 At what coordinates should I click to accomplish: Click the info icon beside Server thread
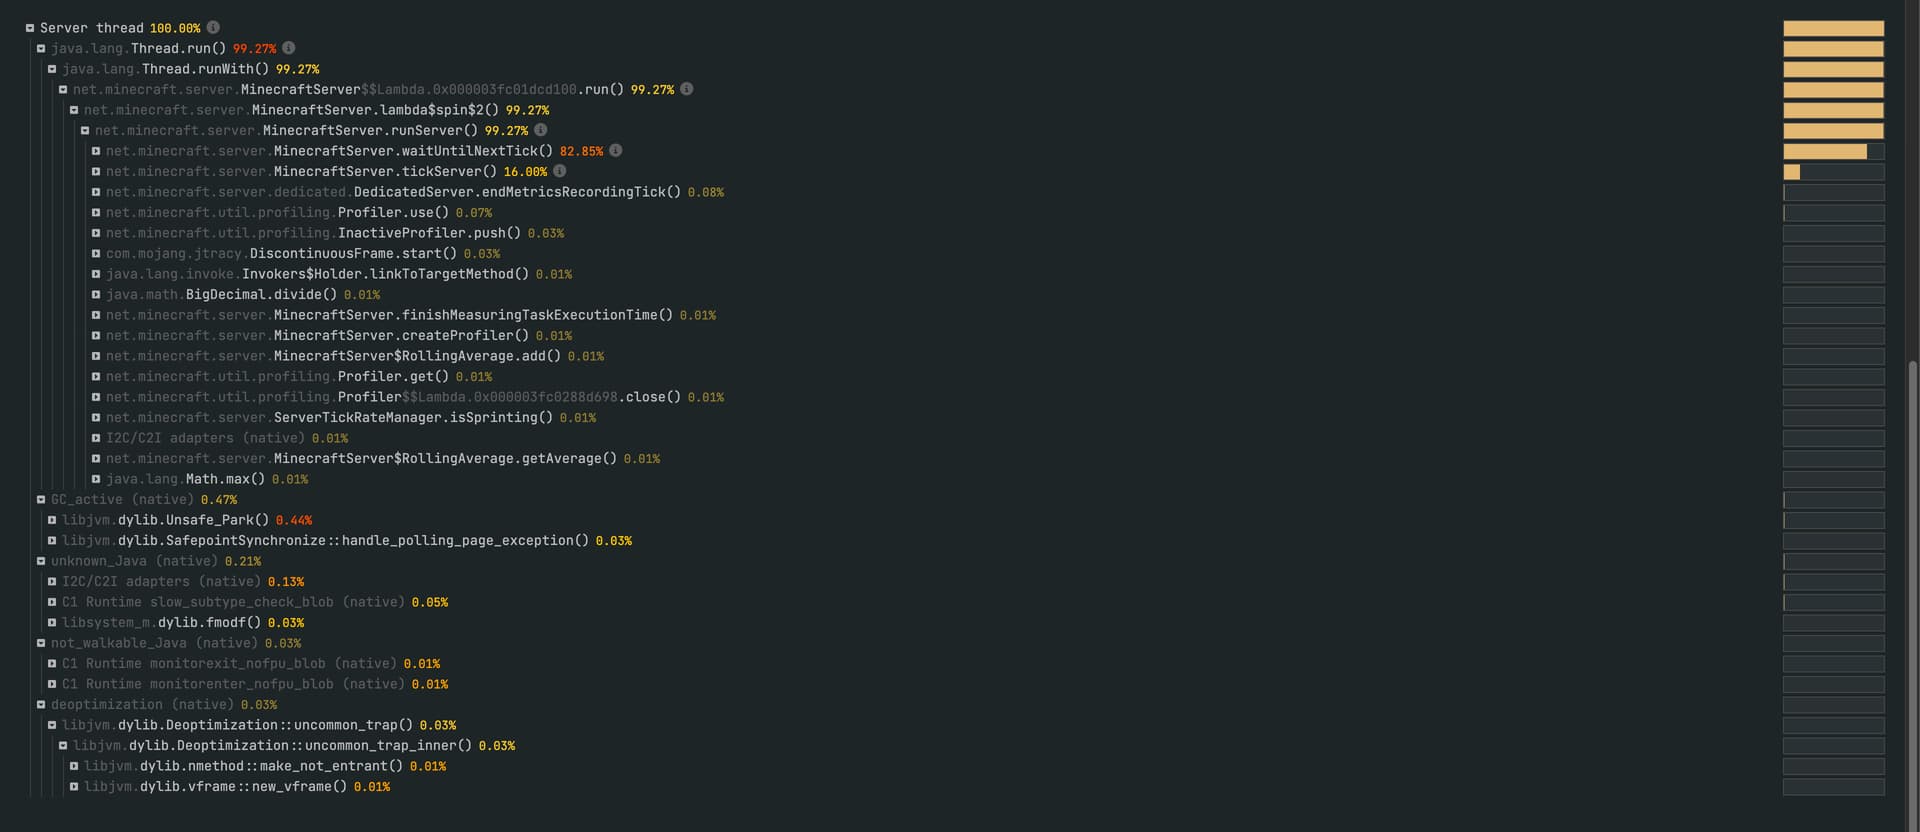click(213, 28)
